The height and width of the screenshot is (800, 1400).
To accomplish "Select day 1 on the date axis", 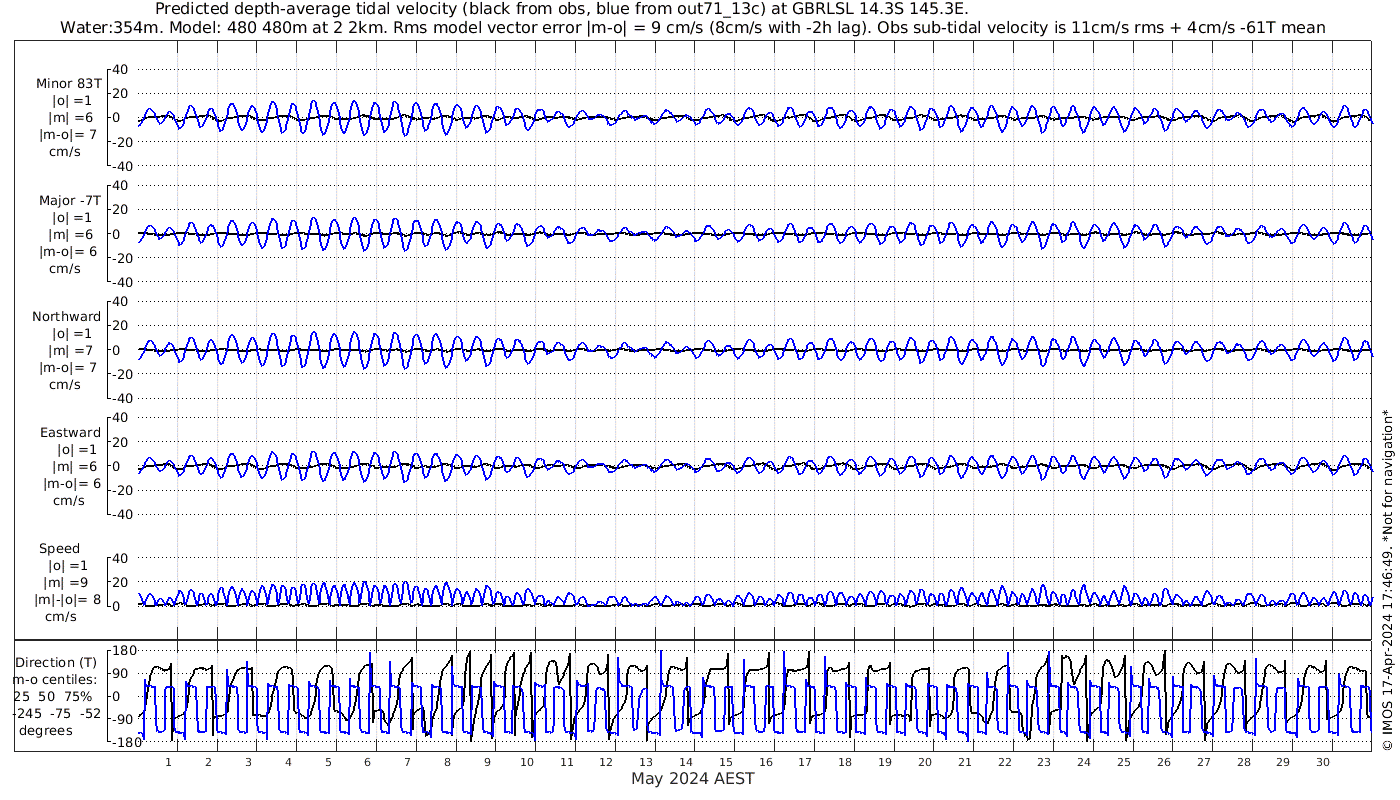I will tap(168, 762).
